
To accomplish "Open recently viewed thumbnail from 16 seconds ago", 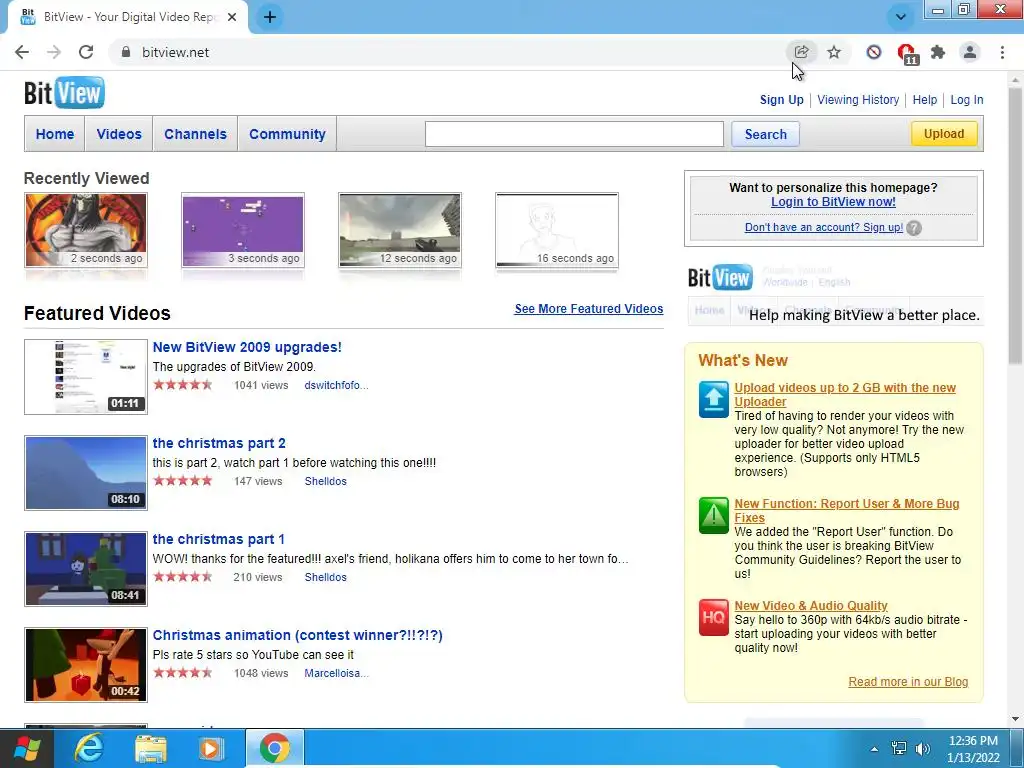I will tap(557, 230).
